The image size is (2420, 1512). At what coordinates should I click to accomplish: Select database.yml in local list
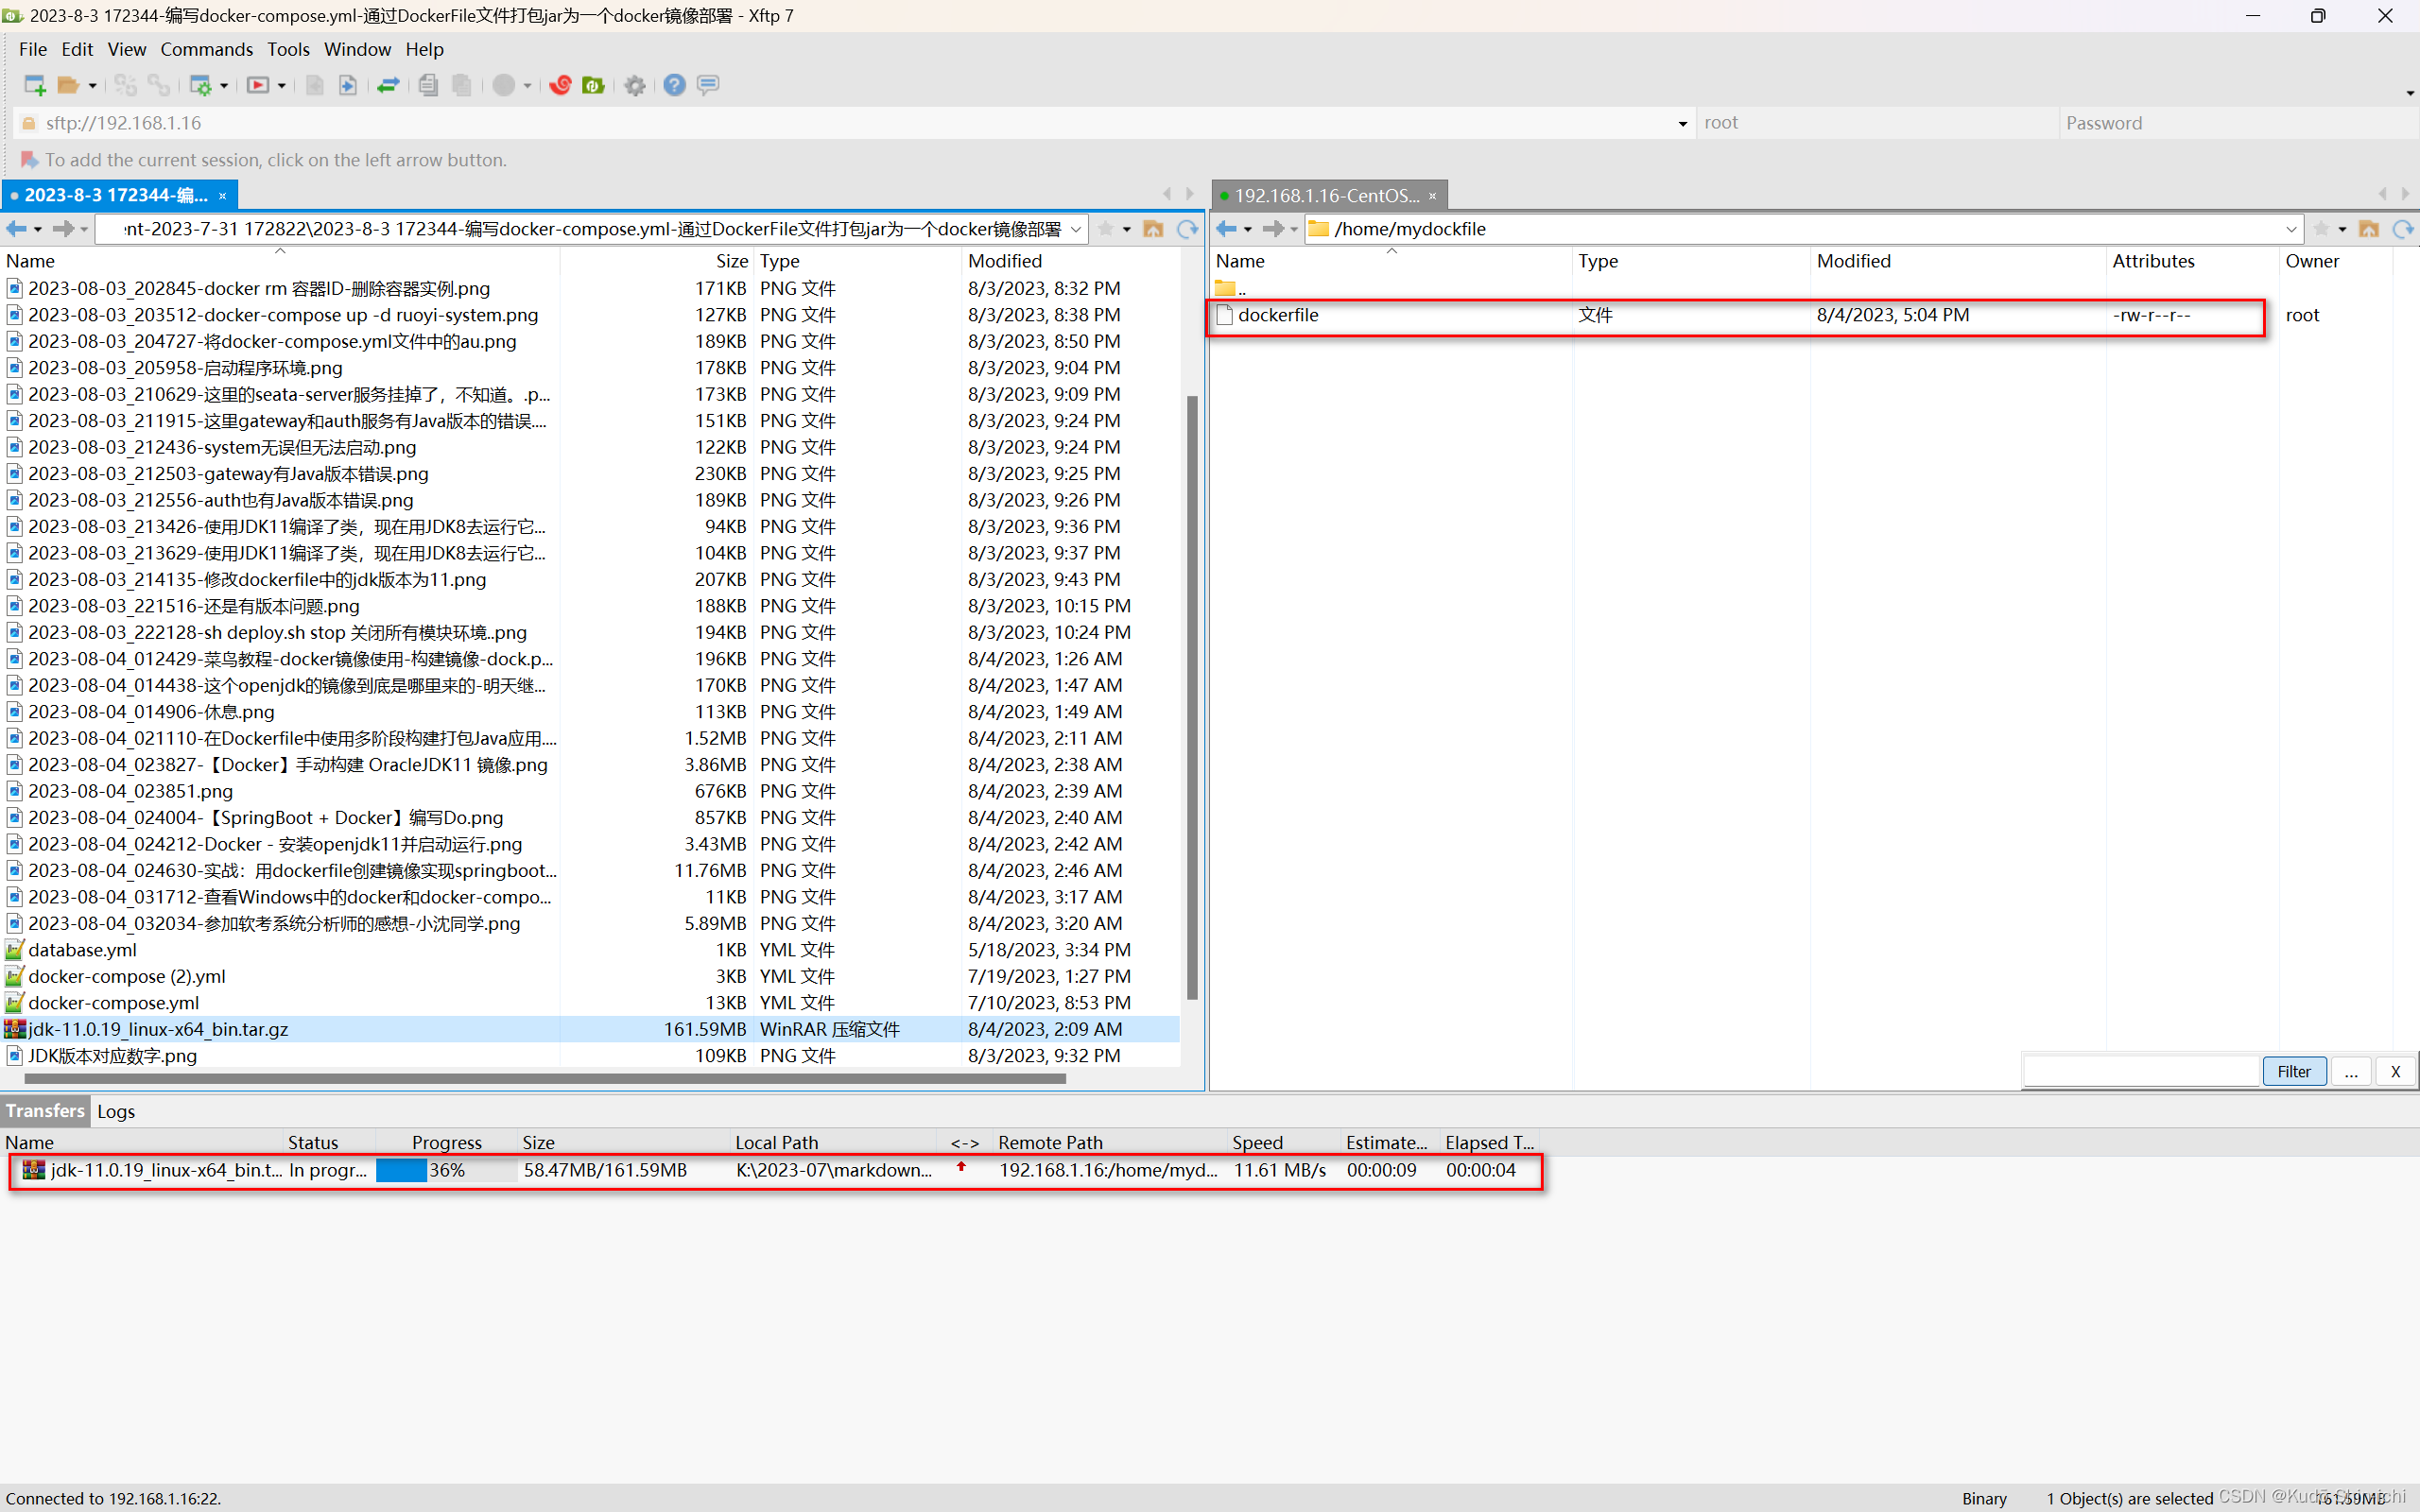pos(590,950)
